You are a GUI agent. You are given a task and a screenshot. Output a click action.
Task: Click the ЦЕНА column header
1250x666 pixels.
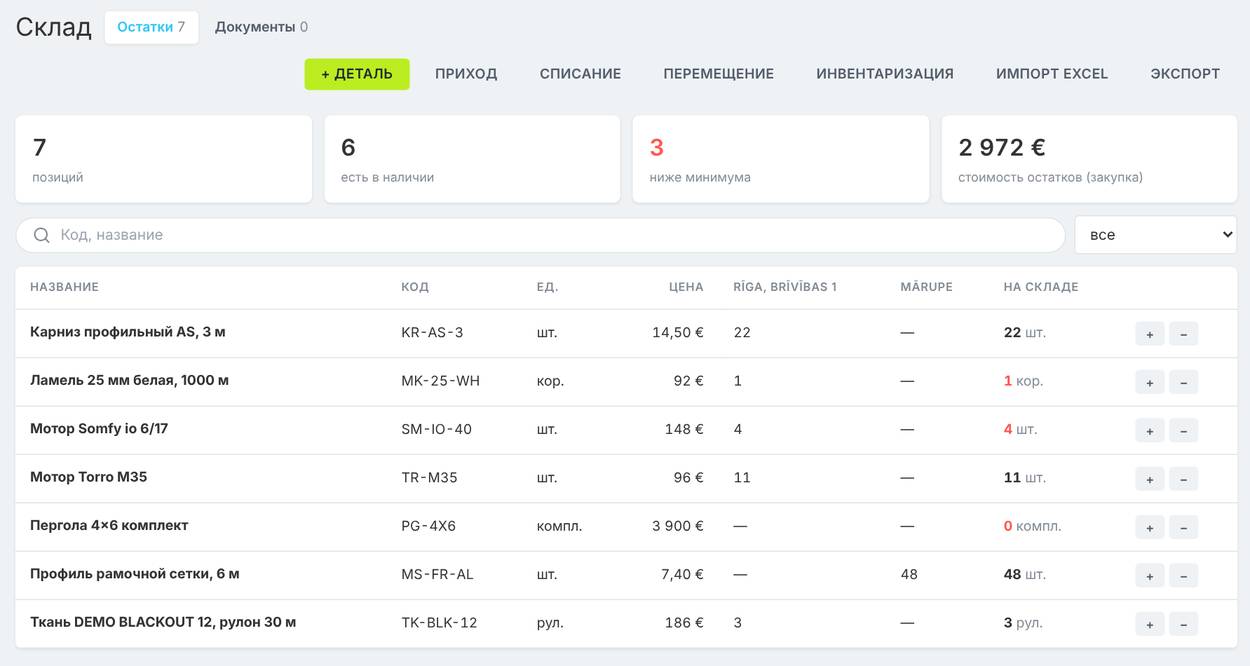686,287
